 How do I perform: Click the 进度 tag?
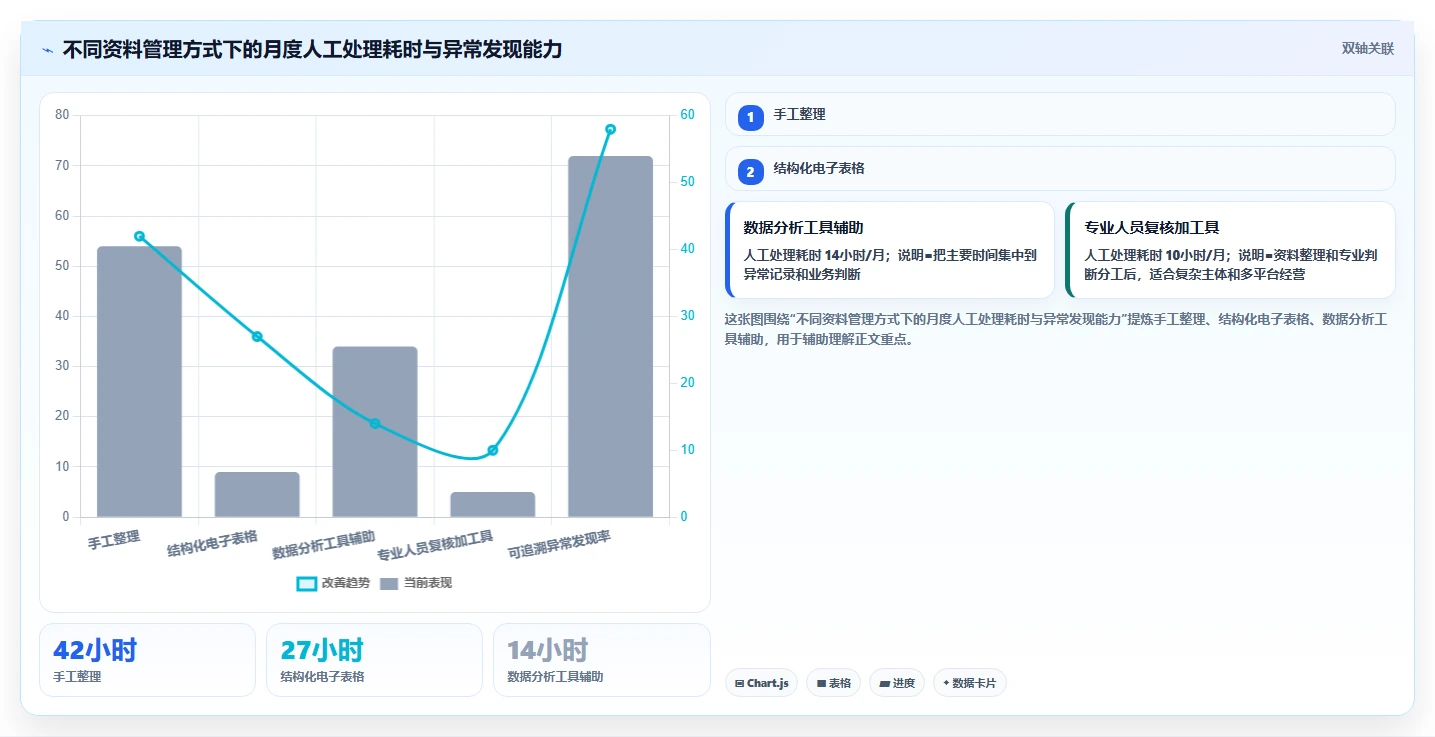(897, 683)
